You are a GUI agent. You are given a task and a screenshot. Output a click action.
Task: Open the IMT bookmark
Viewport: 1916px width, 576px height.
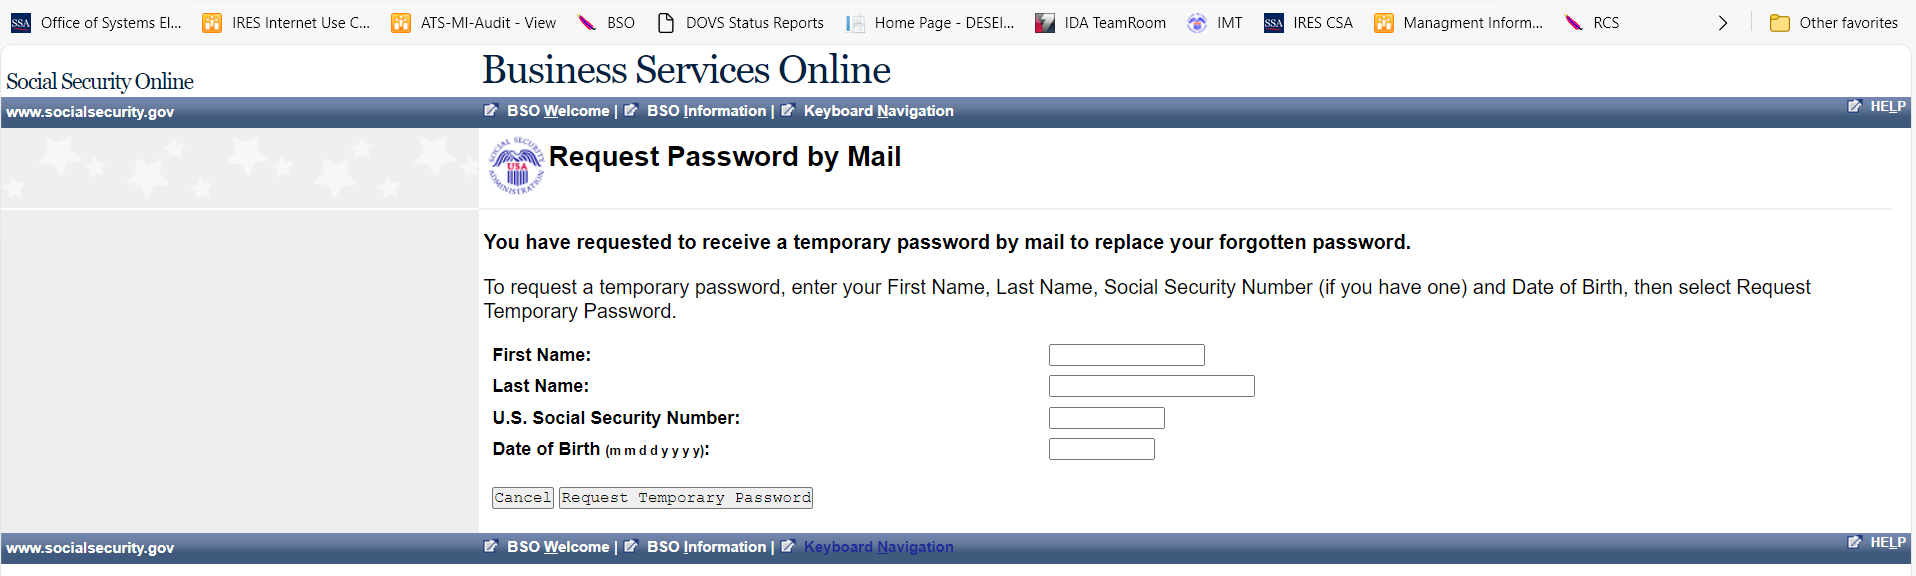[x=1215, y=23]
